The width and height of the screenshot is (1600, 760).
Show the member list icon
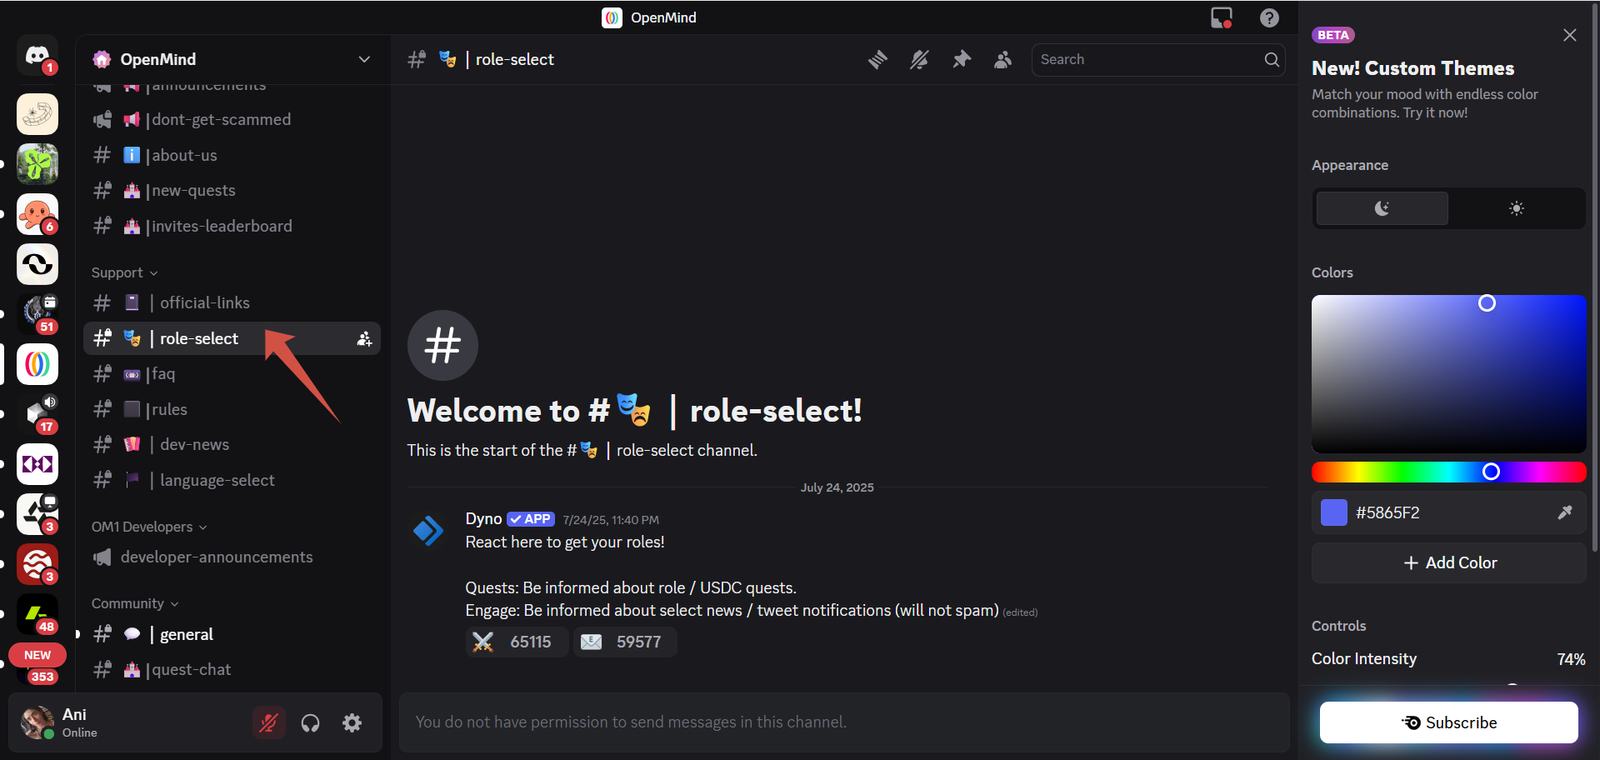tap(1003, 60)
